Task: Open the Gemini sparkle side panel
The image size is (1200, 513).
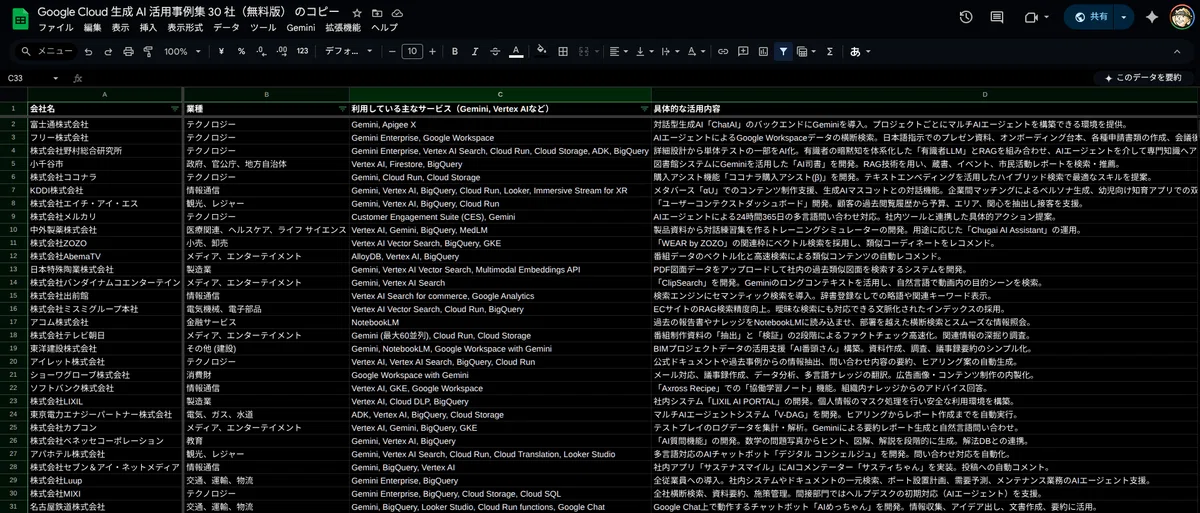Action: tap(1152, 17)
